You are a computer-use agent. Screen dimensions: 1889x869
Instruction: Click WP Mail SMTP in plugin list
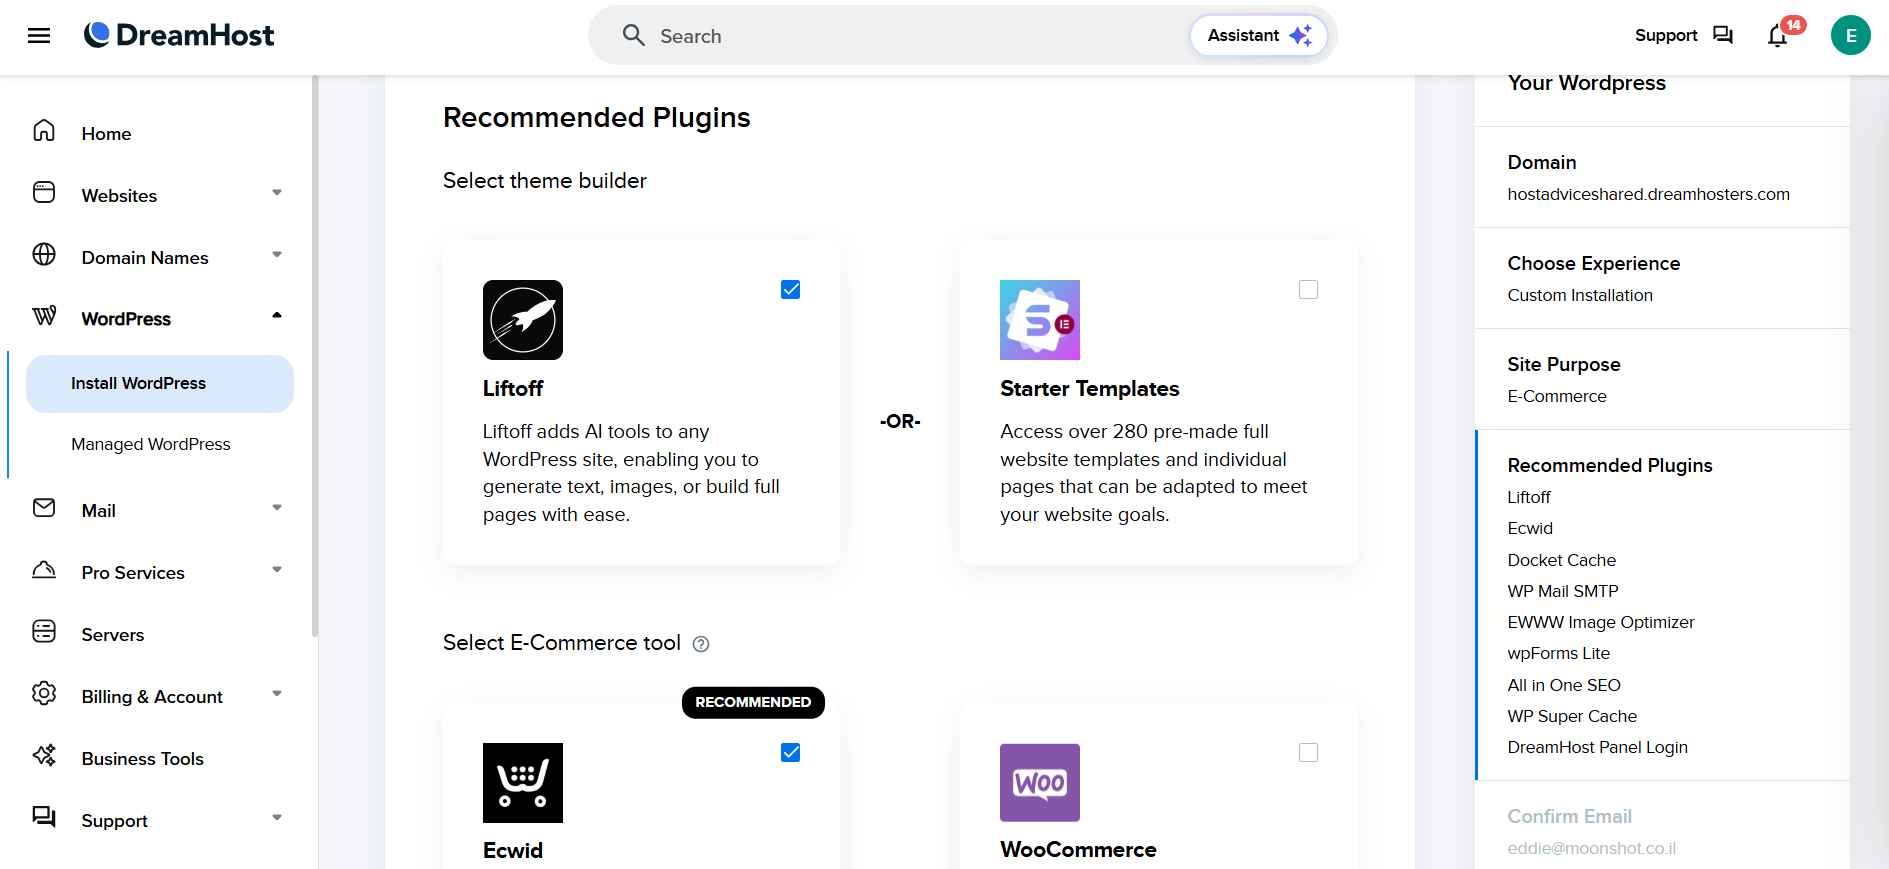(x=1563, y=591)
